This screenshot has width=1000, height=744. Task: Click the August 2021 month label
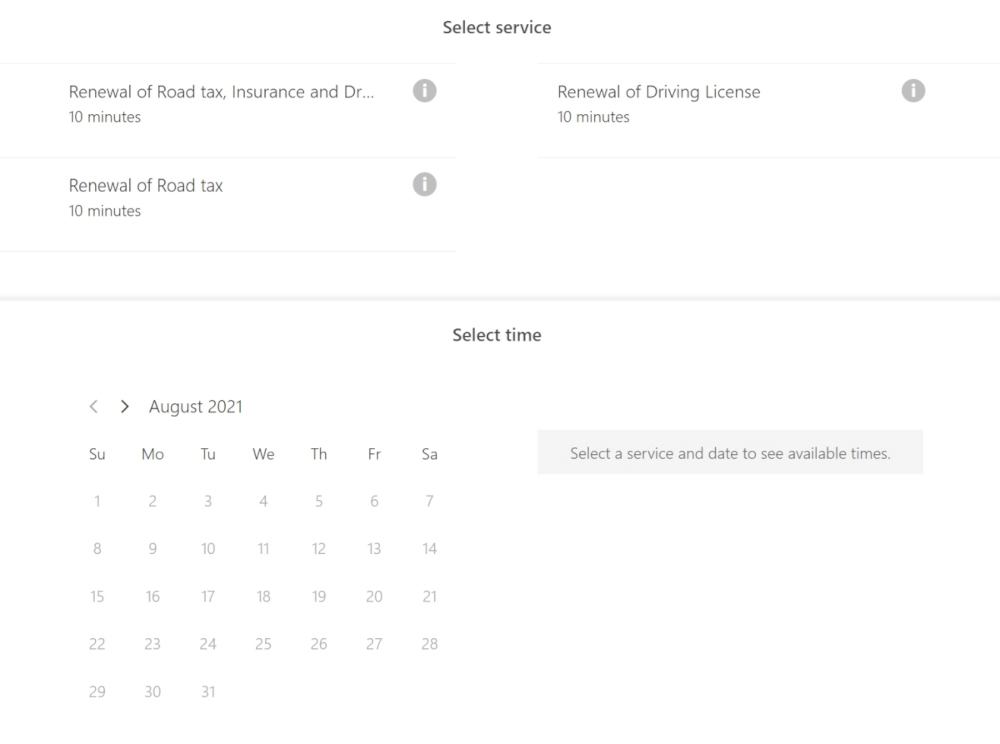pyautogui.click(x=196, y=407)
